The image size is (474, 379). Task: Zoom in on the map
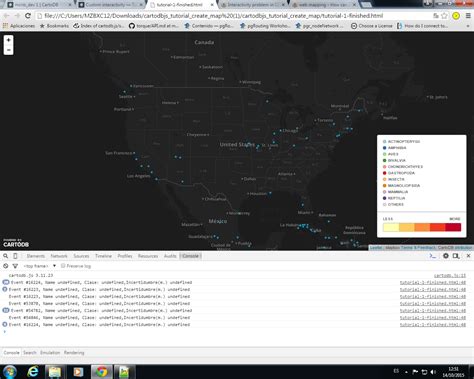8,40
